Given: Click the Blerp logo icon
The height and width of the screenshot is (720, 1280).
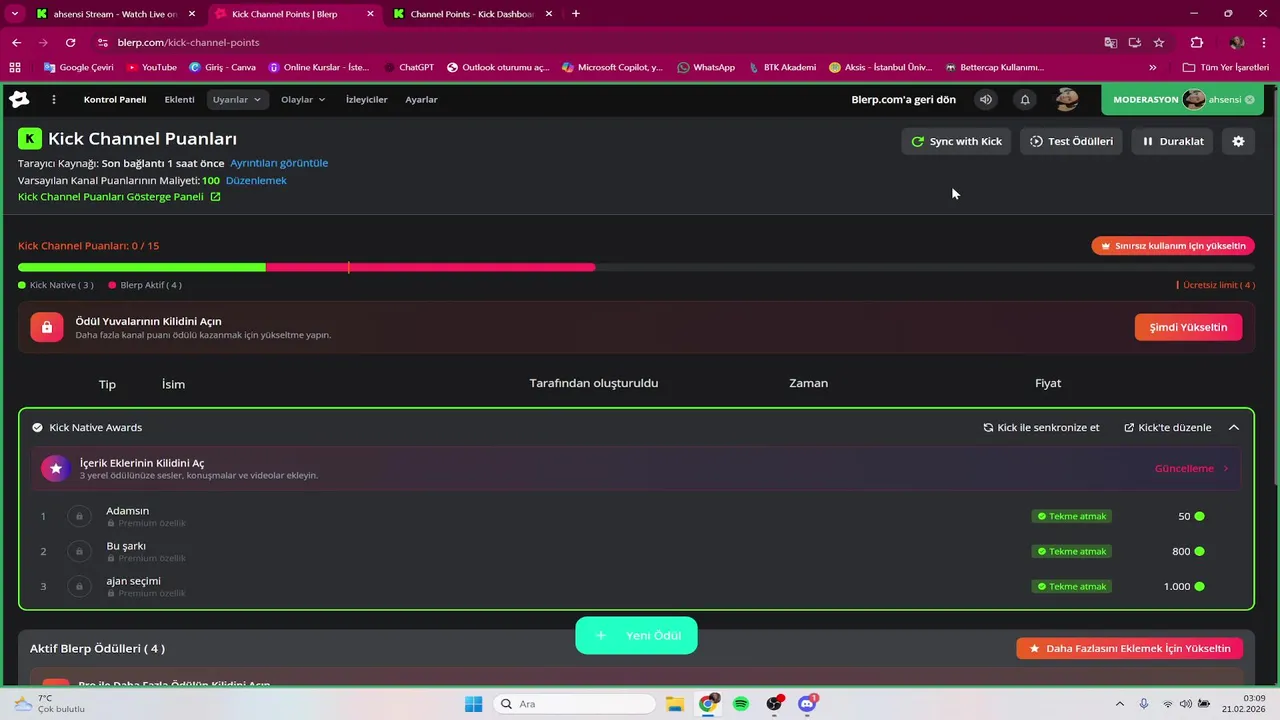Looking at the screenshot, I should pos(19,99).
